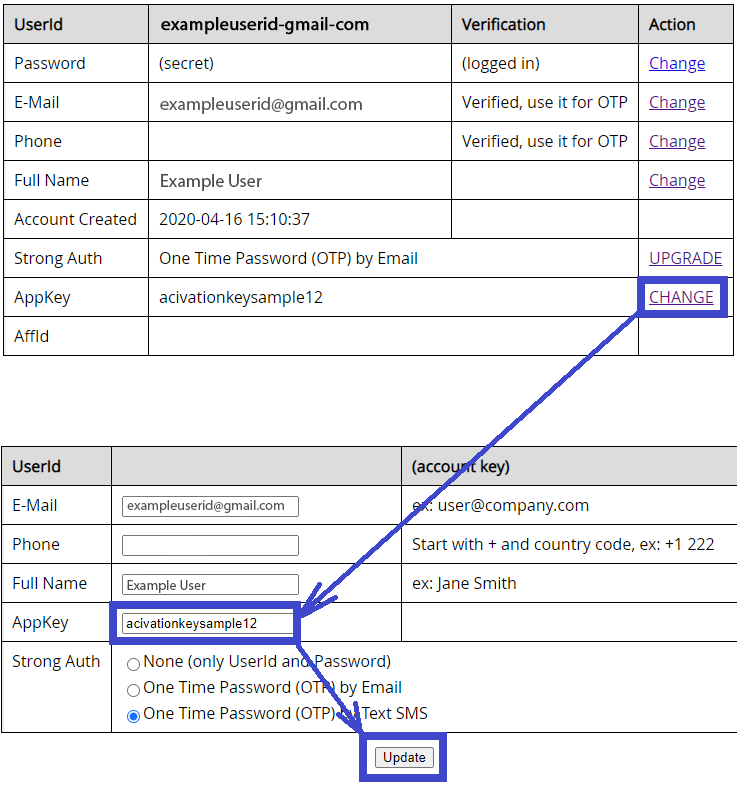The height and width of the screenshot is (791, 737).
Task: Click the (account key) header cell
Action: (x=460, y=467)
